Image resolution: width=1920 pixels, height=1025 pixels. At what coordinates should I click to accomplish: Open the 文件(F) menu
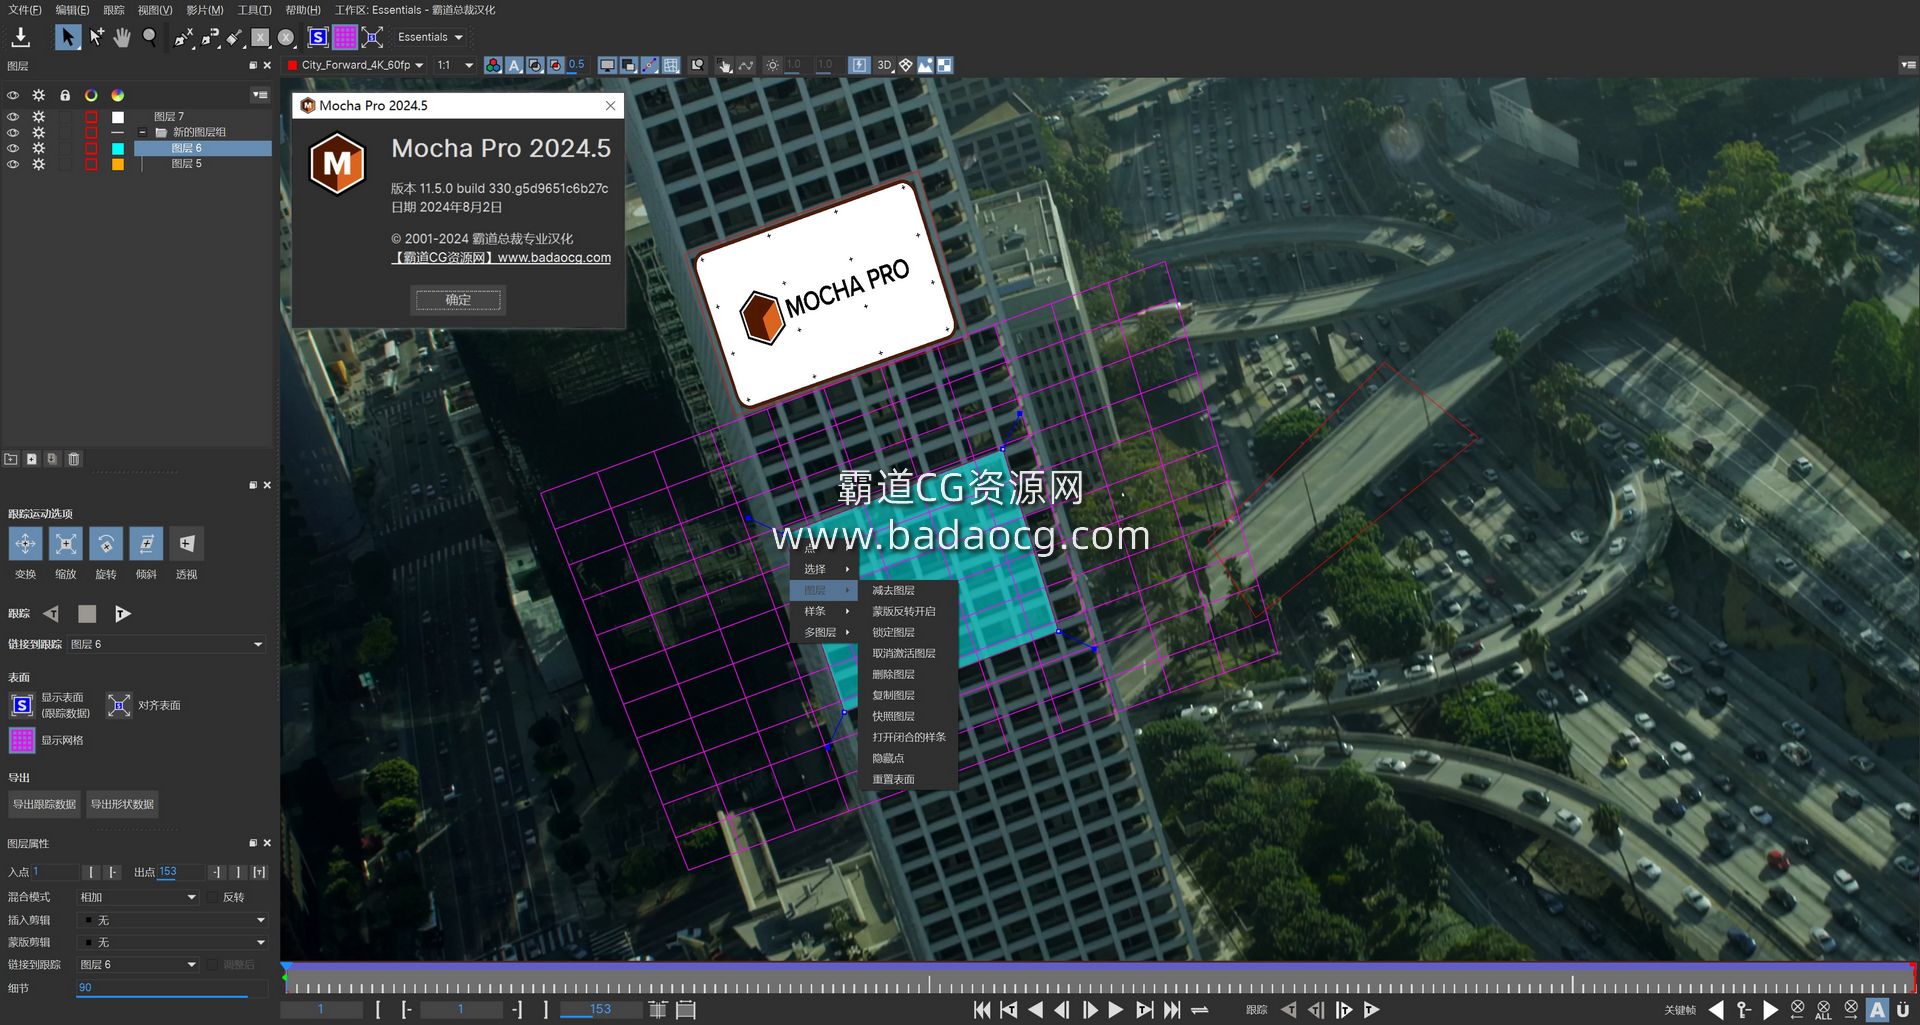click(25, 10)
